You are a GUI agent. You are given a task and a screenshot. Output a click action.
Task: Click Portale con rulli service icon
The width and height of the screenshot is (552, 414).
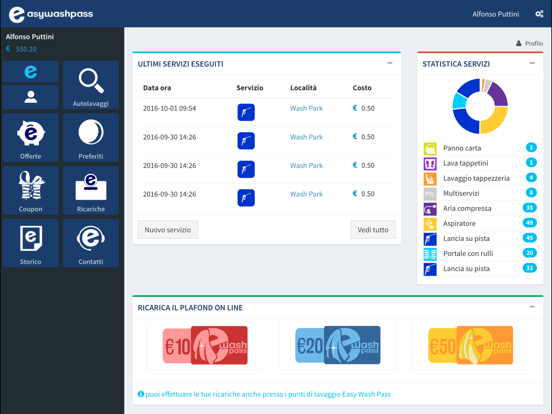(430, 254)
